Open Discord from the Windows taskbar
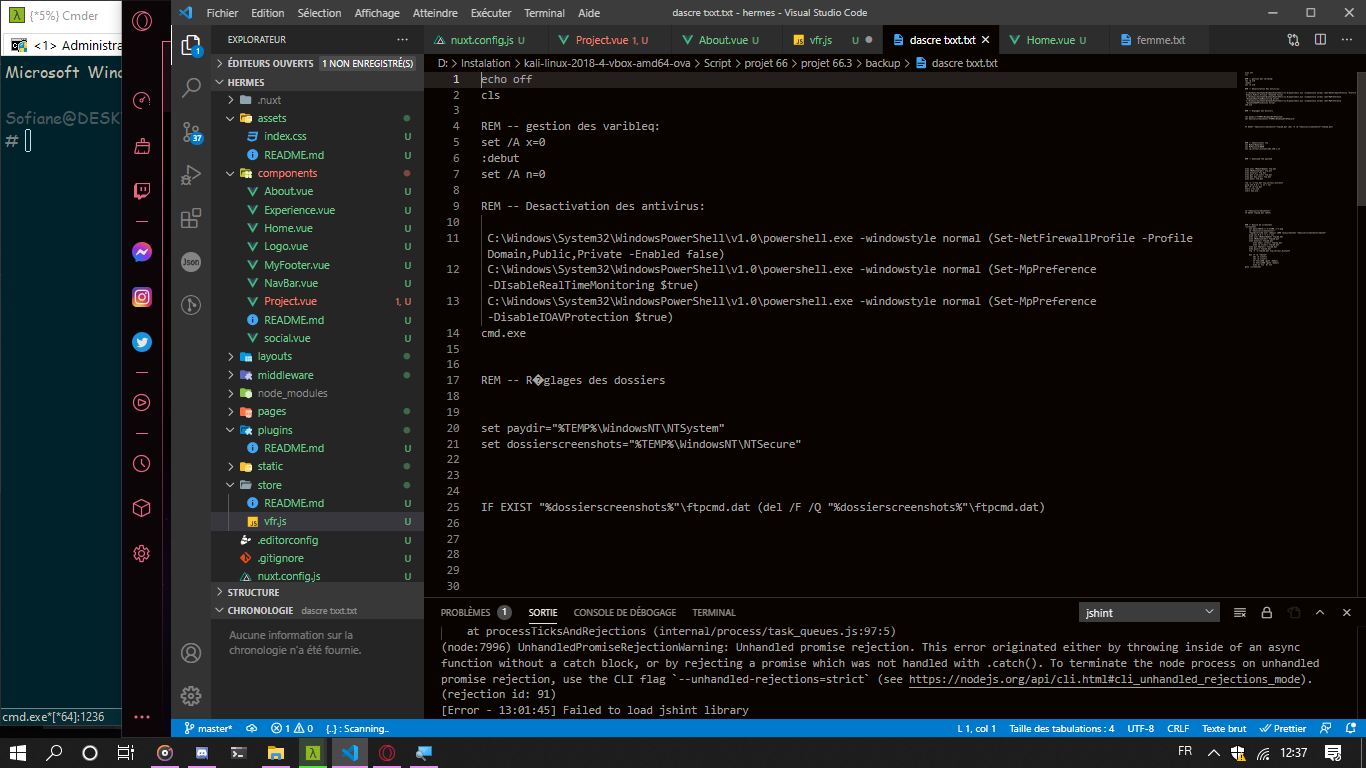This screenshot has height=768, width=1366. tap(202, 752)
